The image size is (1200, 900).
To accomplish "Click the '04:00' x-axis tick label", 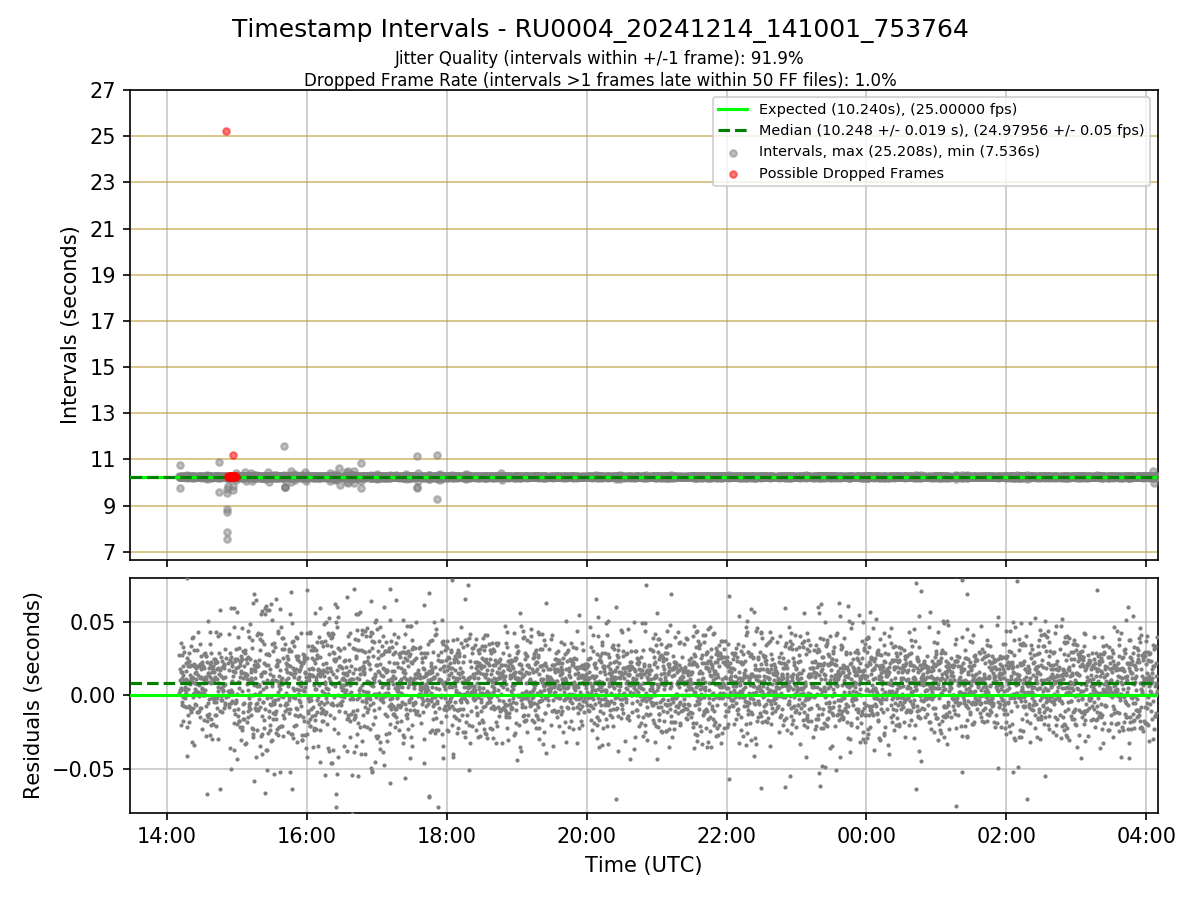I will 1146,835.
